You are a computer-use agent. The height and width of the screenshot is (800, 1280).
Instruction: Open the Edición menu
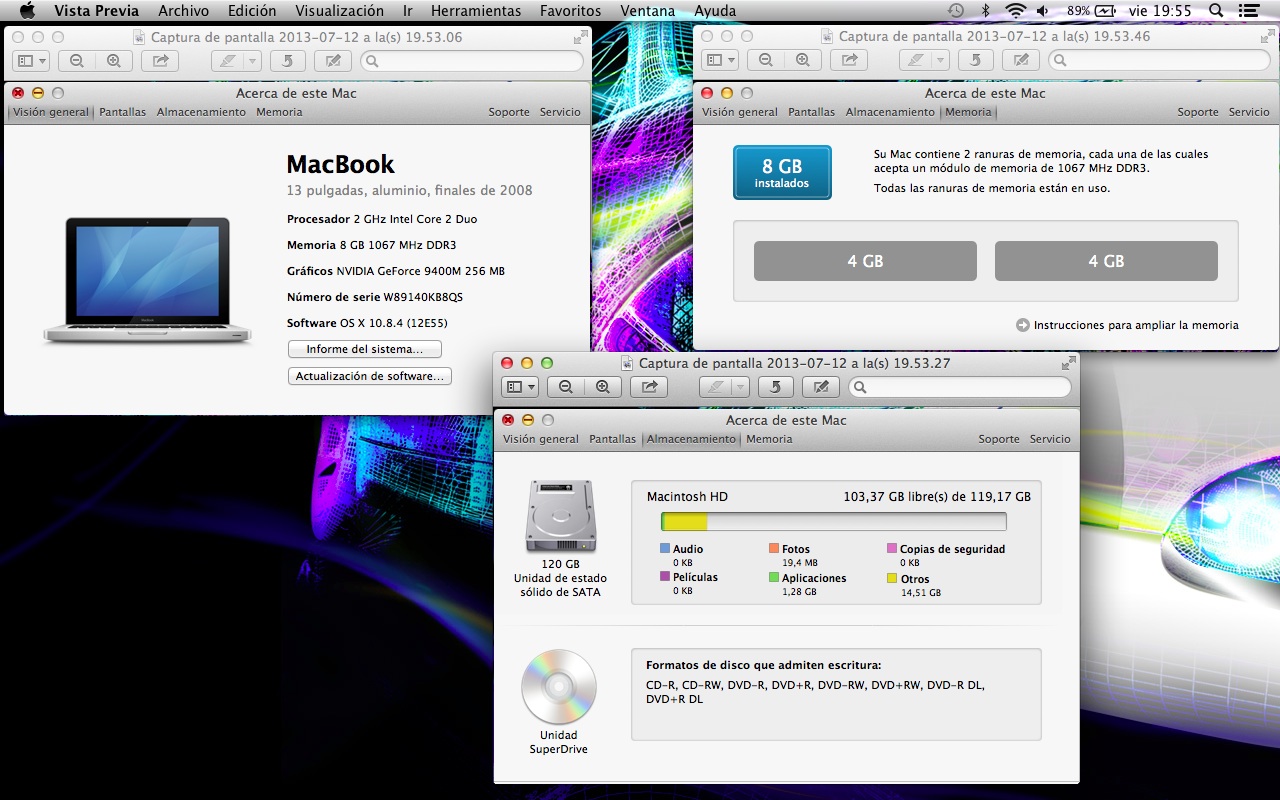click(252, 11)
